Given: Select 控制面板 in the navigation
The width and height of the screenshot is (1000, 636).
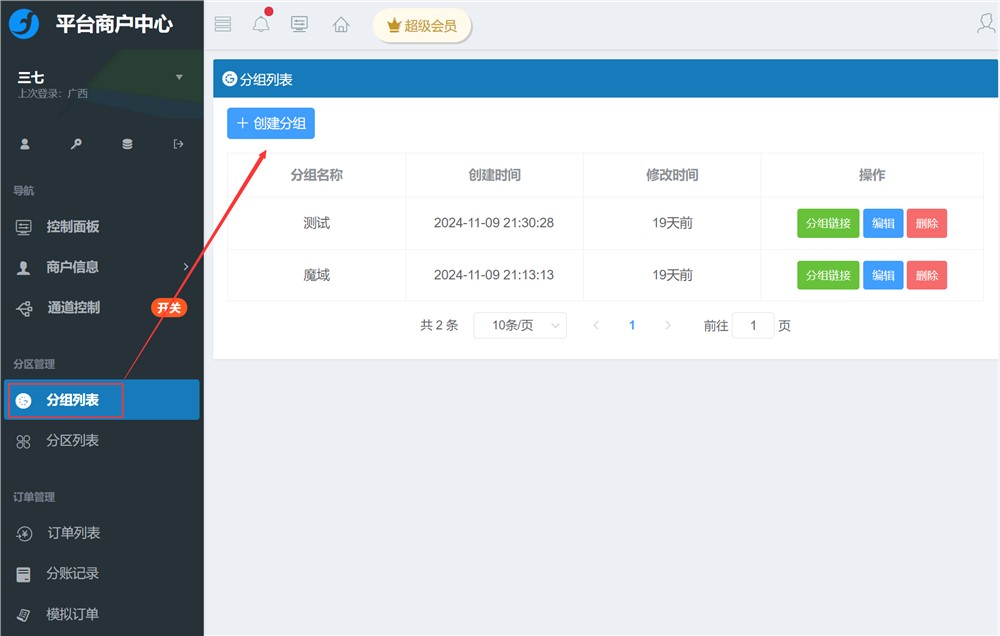Looking at the screenshot, I should 73,227.
